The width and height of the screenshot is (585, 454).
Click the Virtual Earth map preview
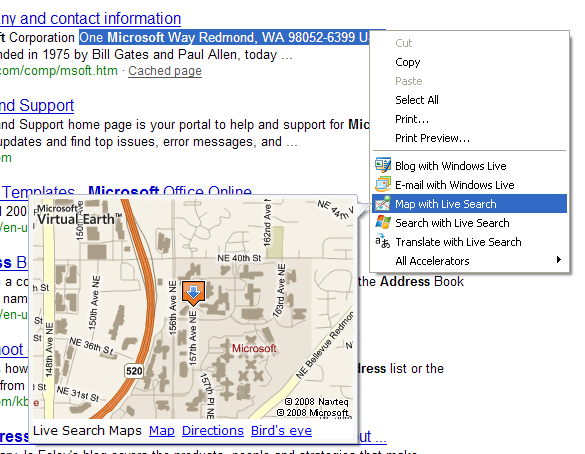click(193, 309)
